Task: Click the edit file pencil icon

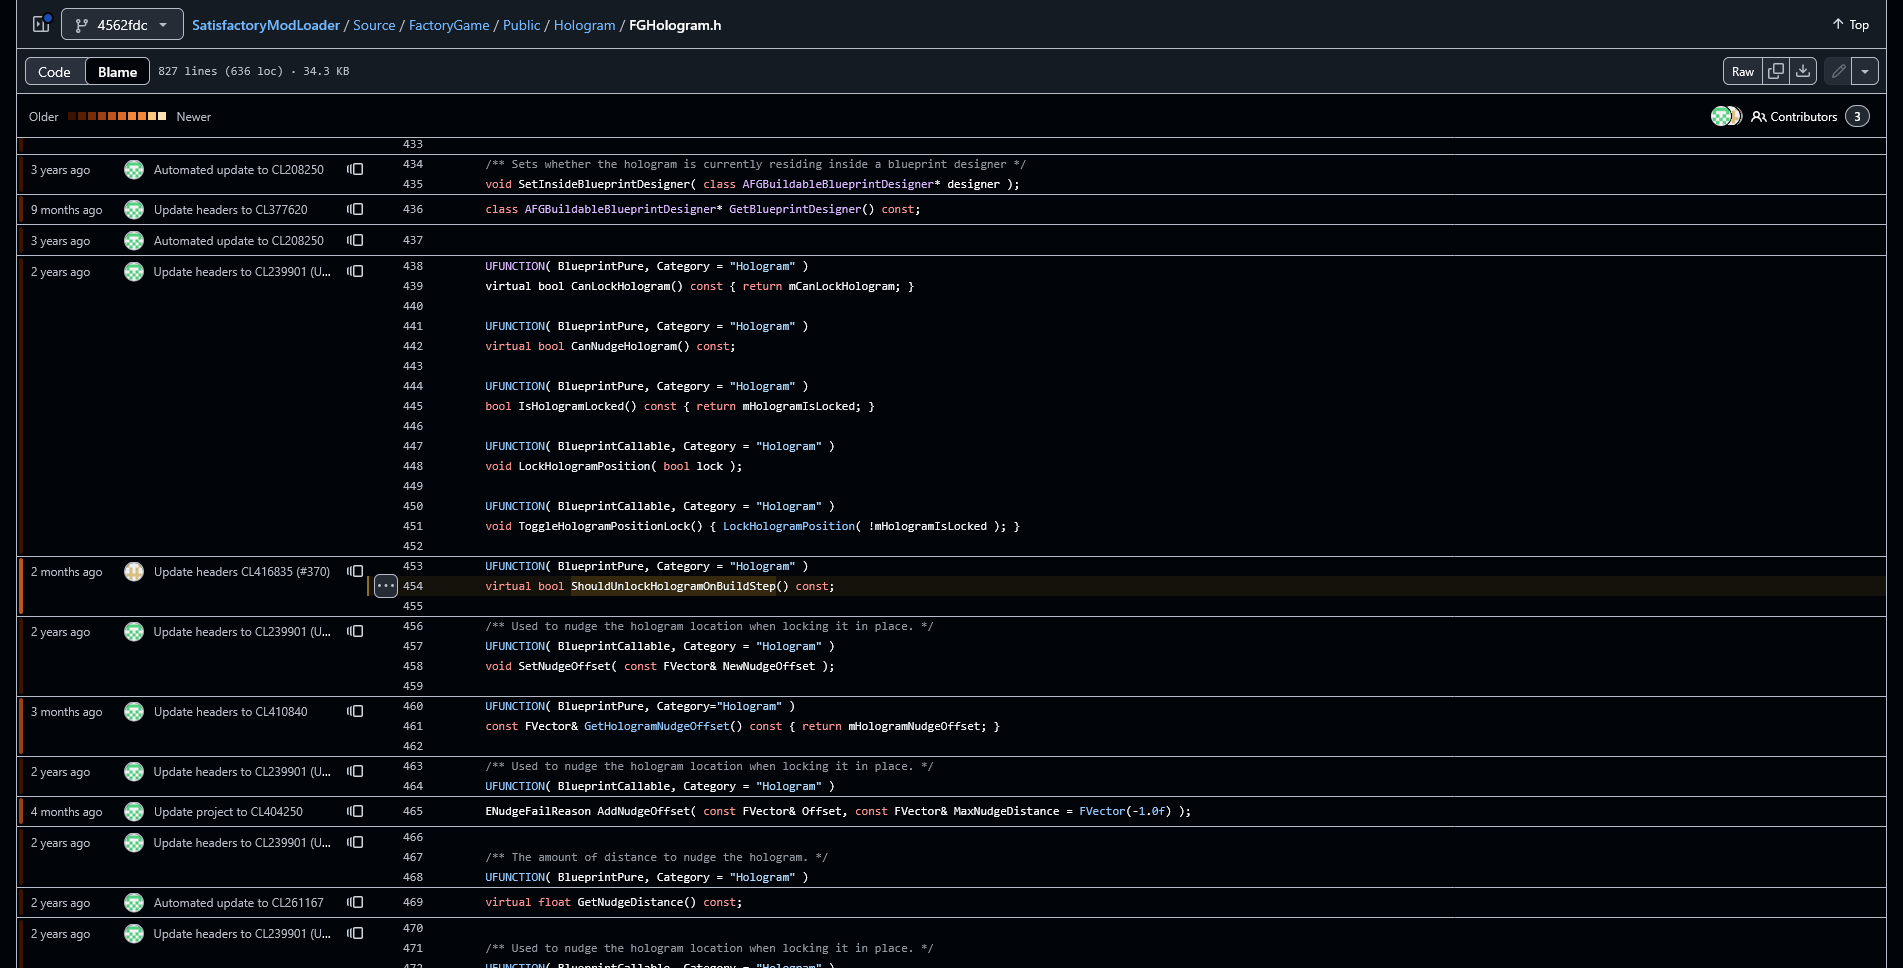Action: tap(1838, 71)
